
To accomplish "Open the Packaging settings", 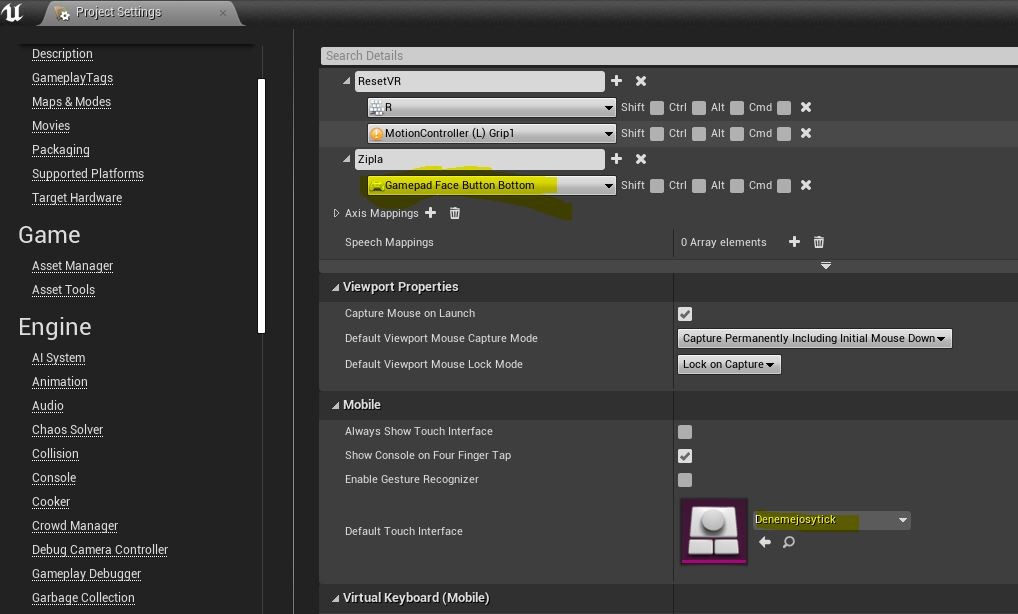I will (x=61, y=150).
